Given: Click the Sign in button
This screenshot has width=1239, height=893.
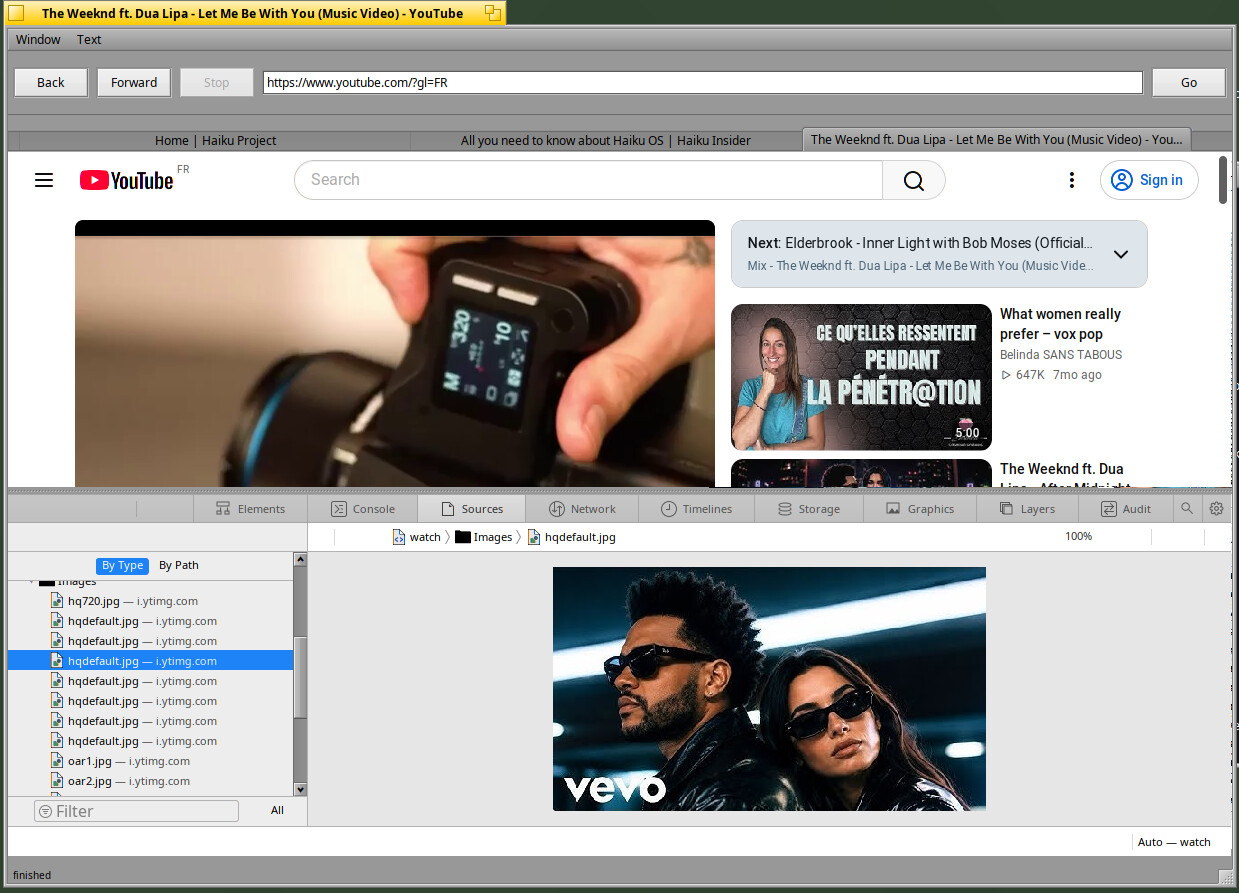Looking at the screenshot, I should point(1149,180).
